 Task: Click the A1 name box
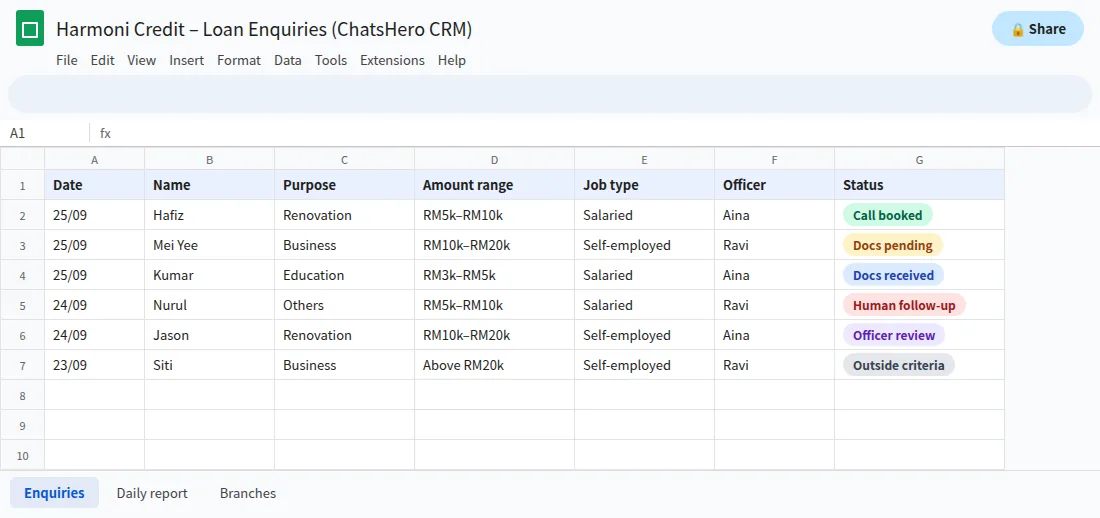point(45,133)
